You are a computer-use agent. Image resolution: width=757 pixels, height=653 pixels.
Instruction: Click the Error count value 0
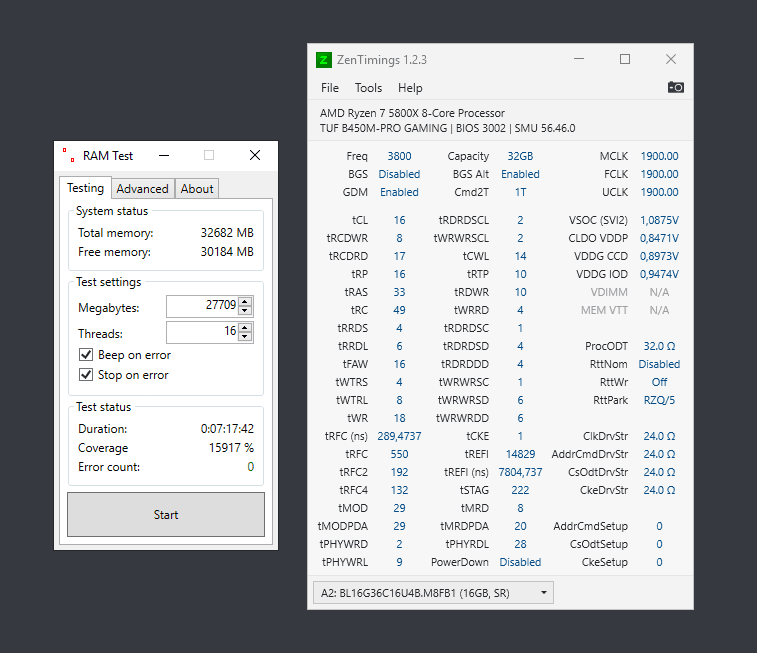click(x=251, y=467)
